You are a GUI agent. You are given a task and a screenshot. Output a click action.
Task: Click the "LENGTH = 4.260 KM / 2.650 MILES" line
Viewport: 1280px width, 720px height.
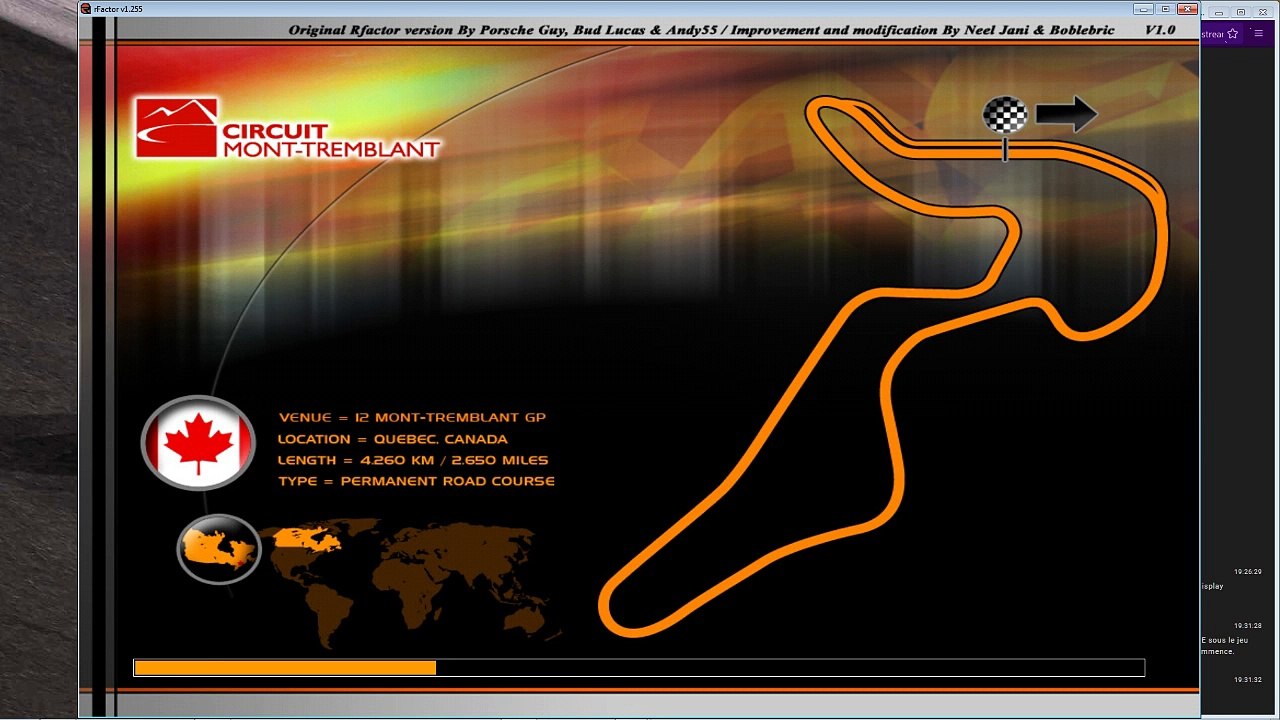[413, 460]
